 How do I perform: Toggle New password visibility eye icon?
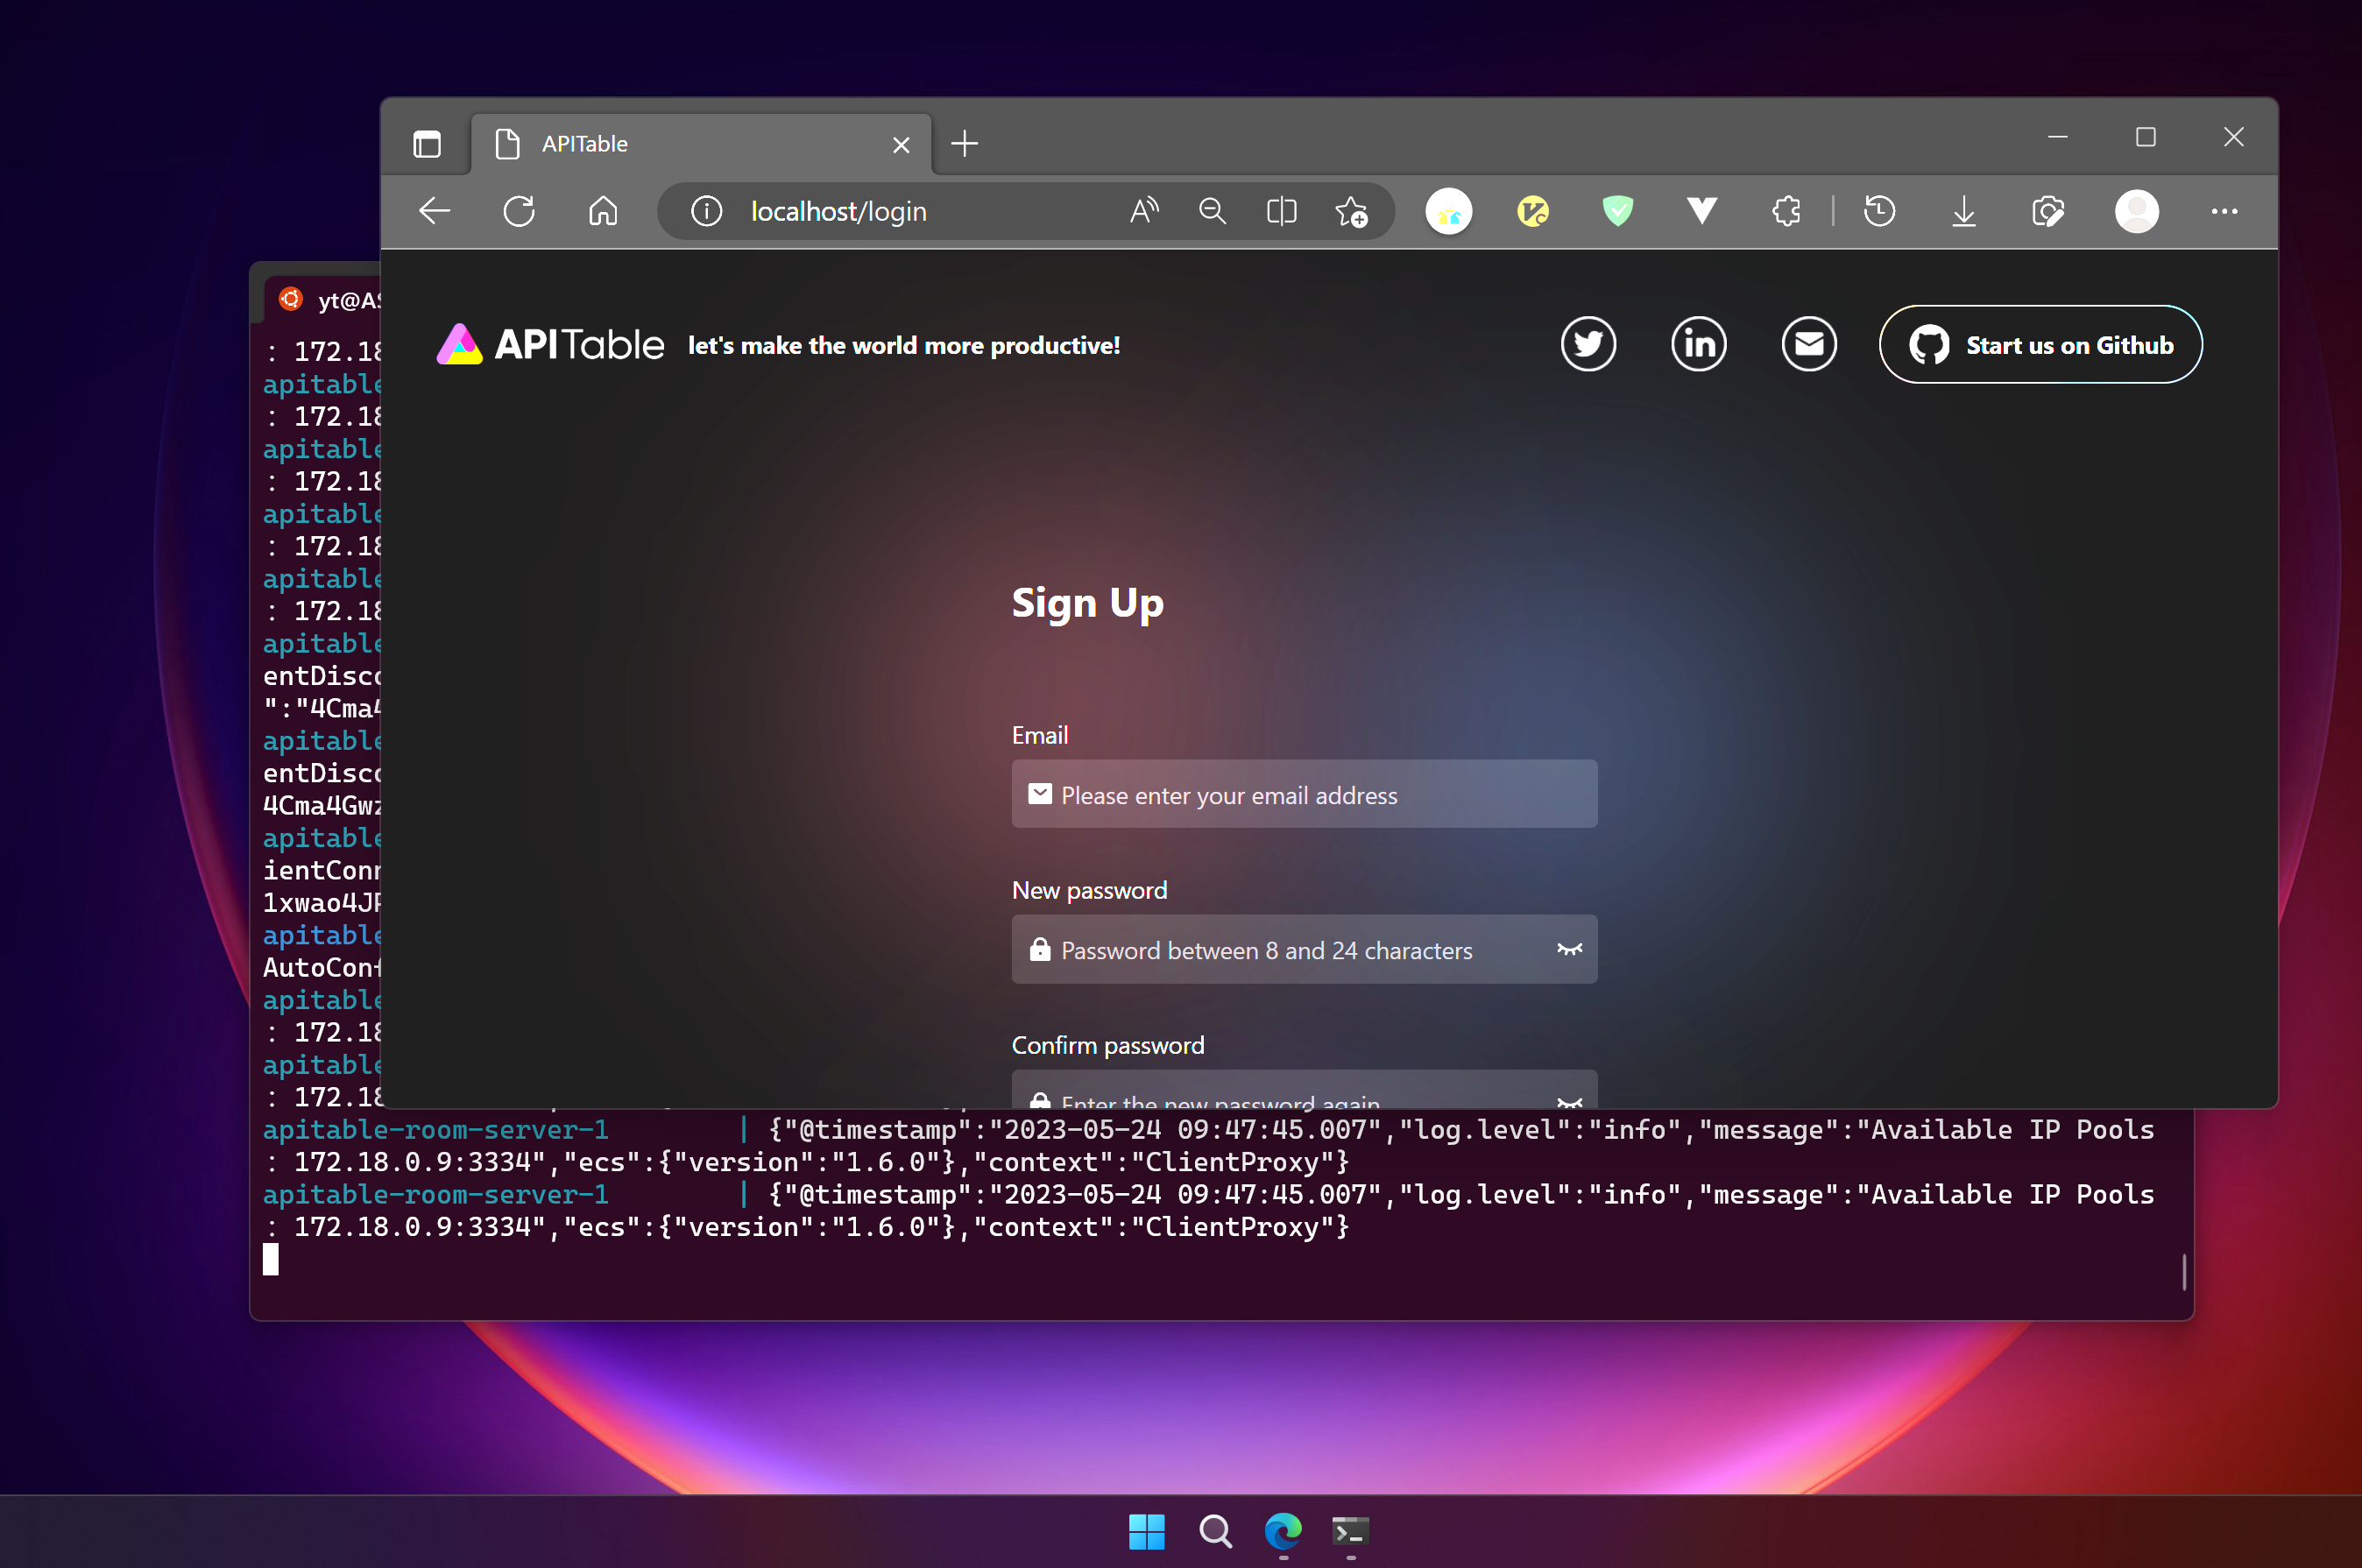(1569, 949)
